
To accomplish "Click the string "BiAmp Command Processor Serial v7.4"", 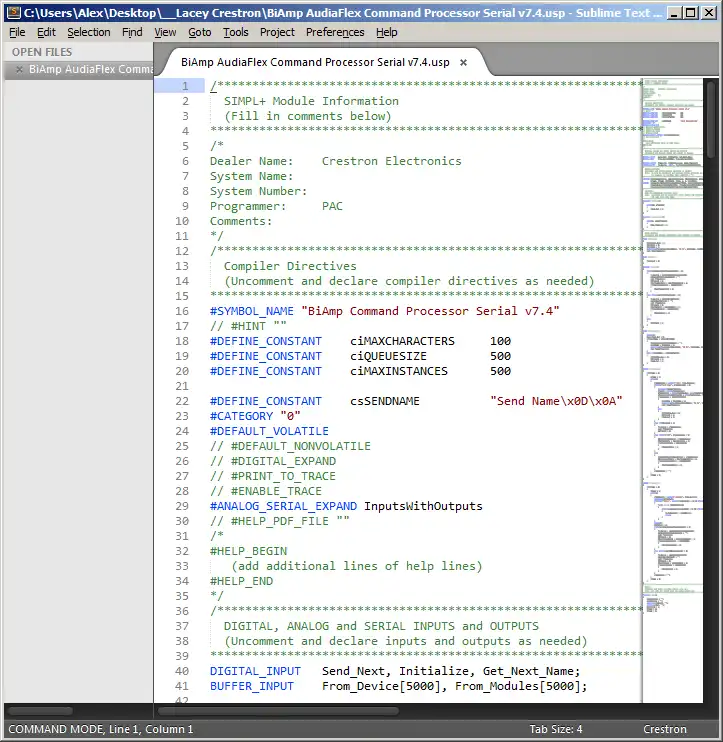I will pos(430,311).
